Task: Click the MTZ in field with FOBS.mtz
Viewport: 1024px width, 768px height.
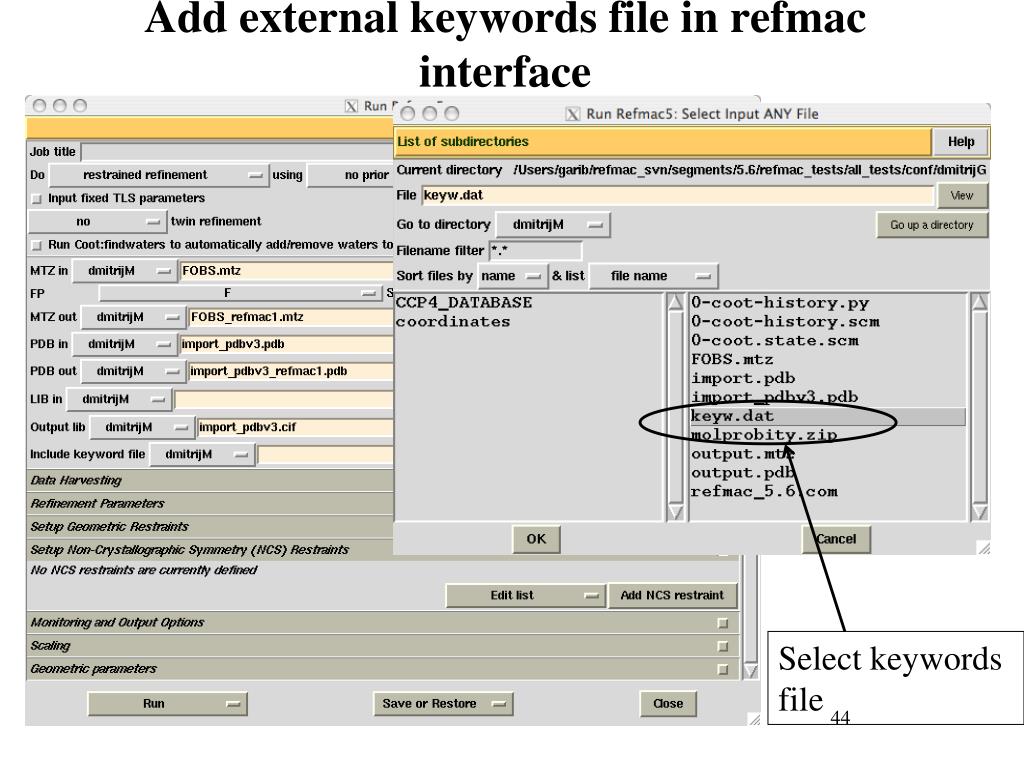Action: pos(287,271)
